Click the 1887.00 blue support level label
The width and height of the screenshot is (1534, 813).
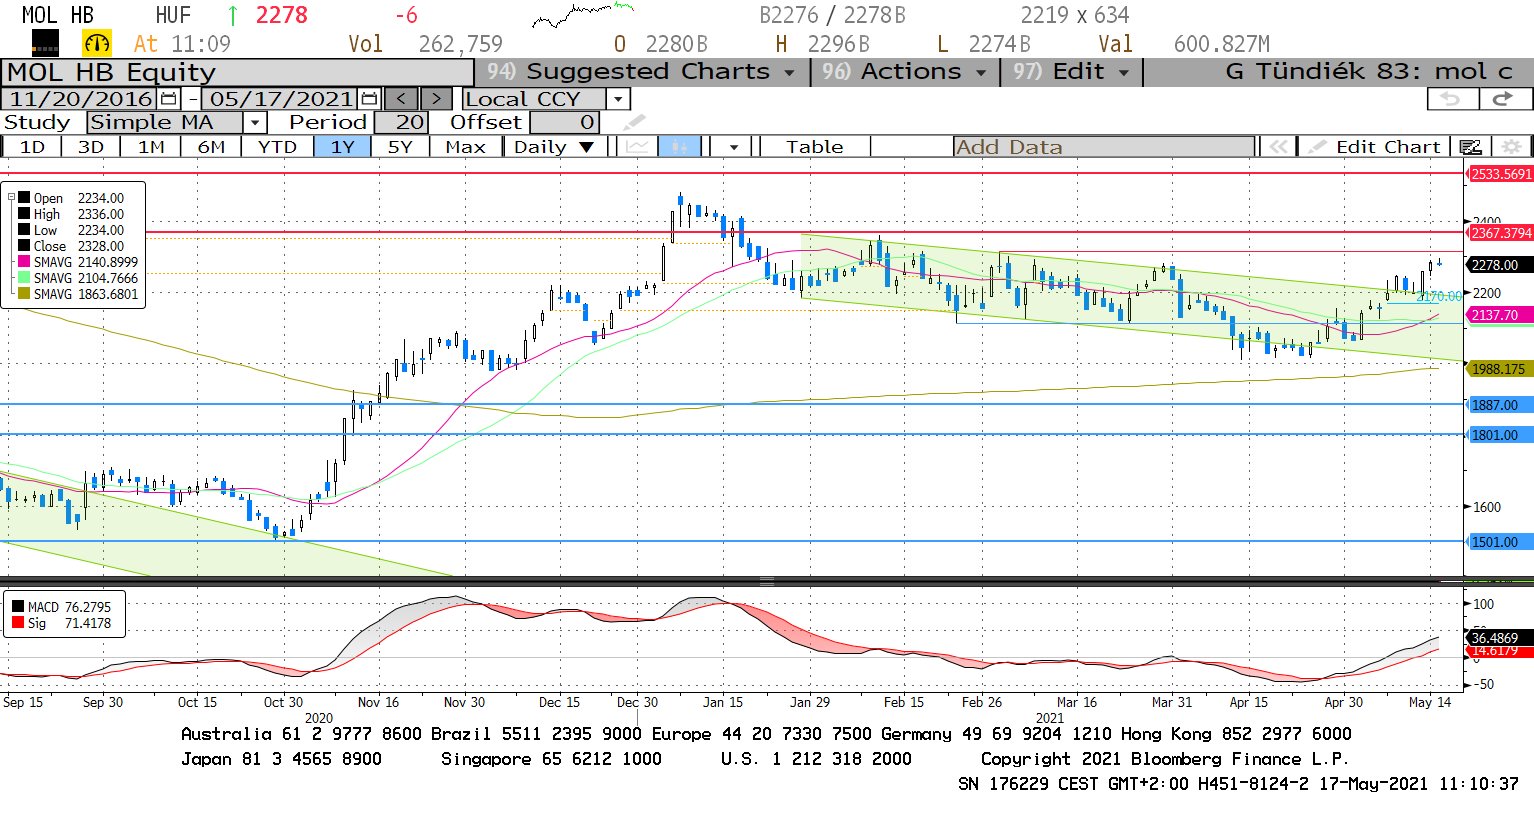tap(1499, 405)
